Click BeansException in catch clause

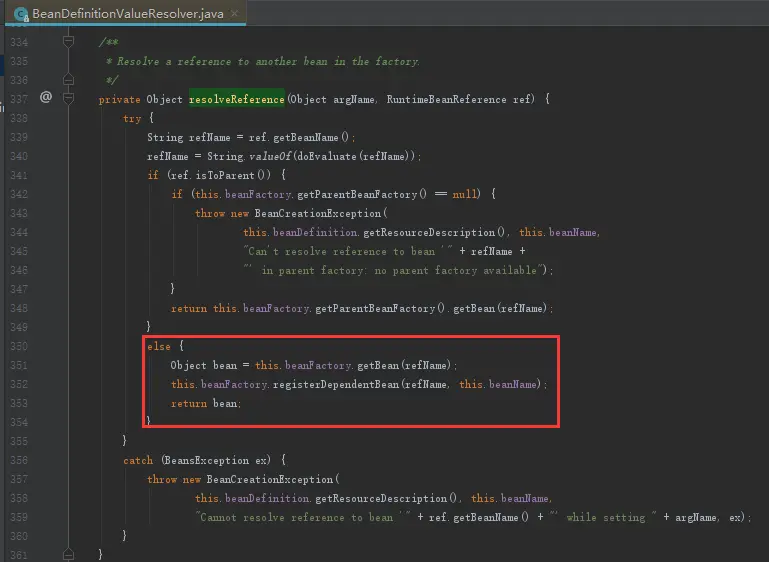(207, 460)
